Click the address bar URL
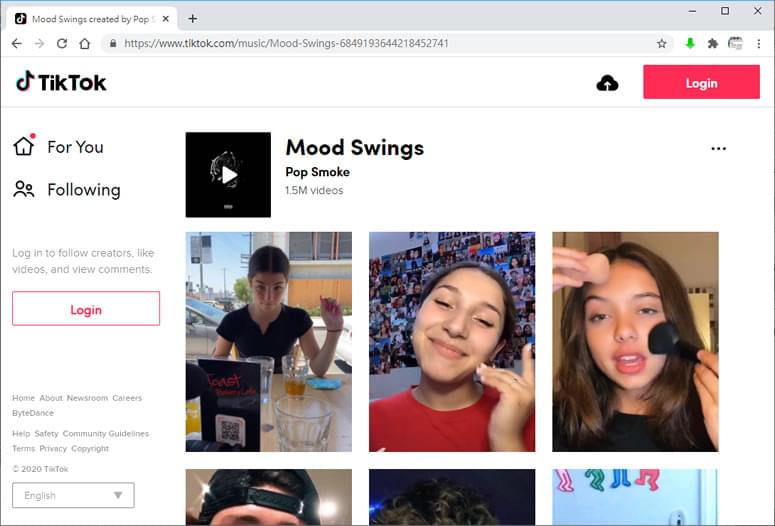Viewport: 775px width, 526px height. tap(286, 44)
